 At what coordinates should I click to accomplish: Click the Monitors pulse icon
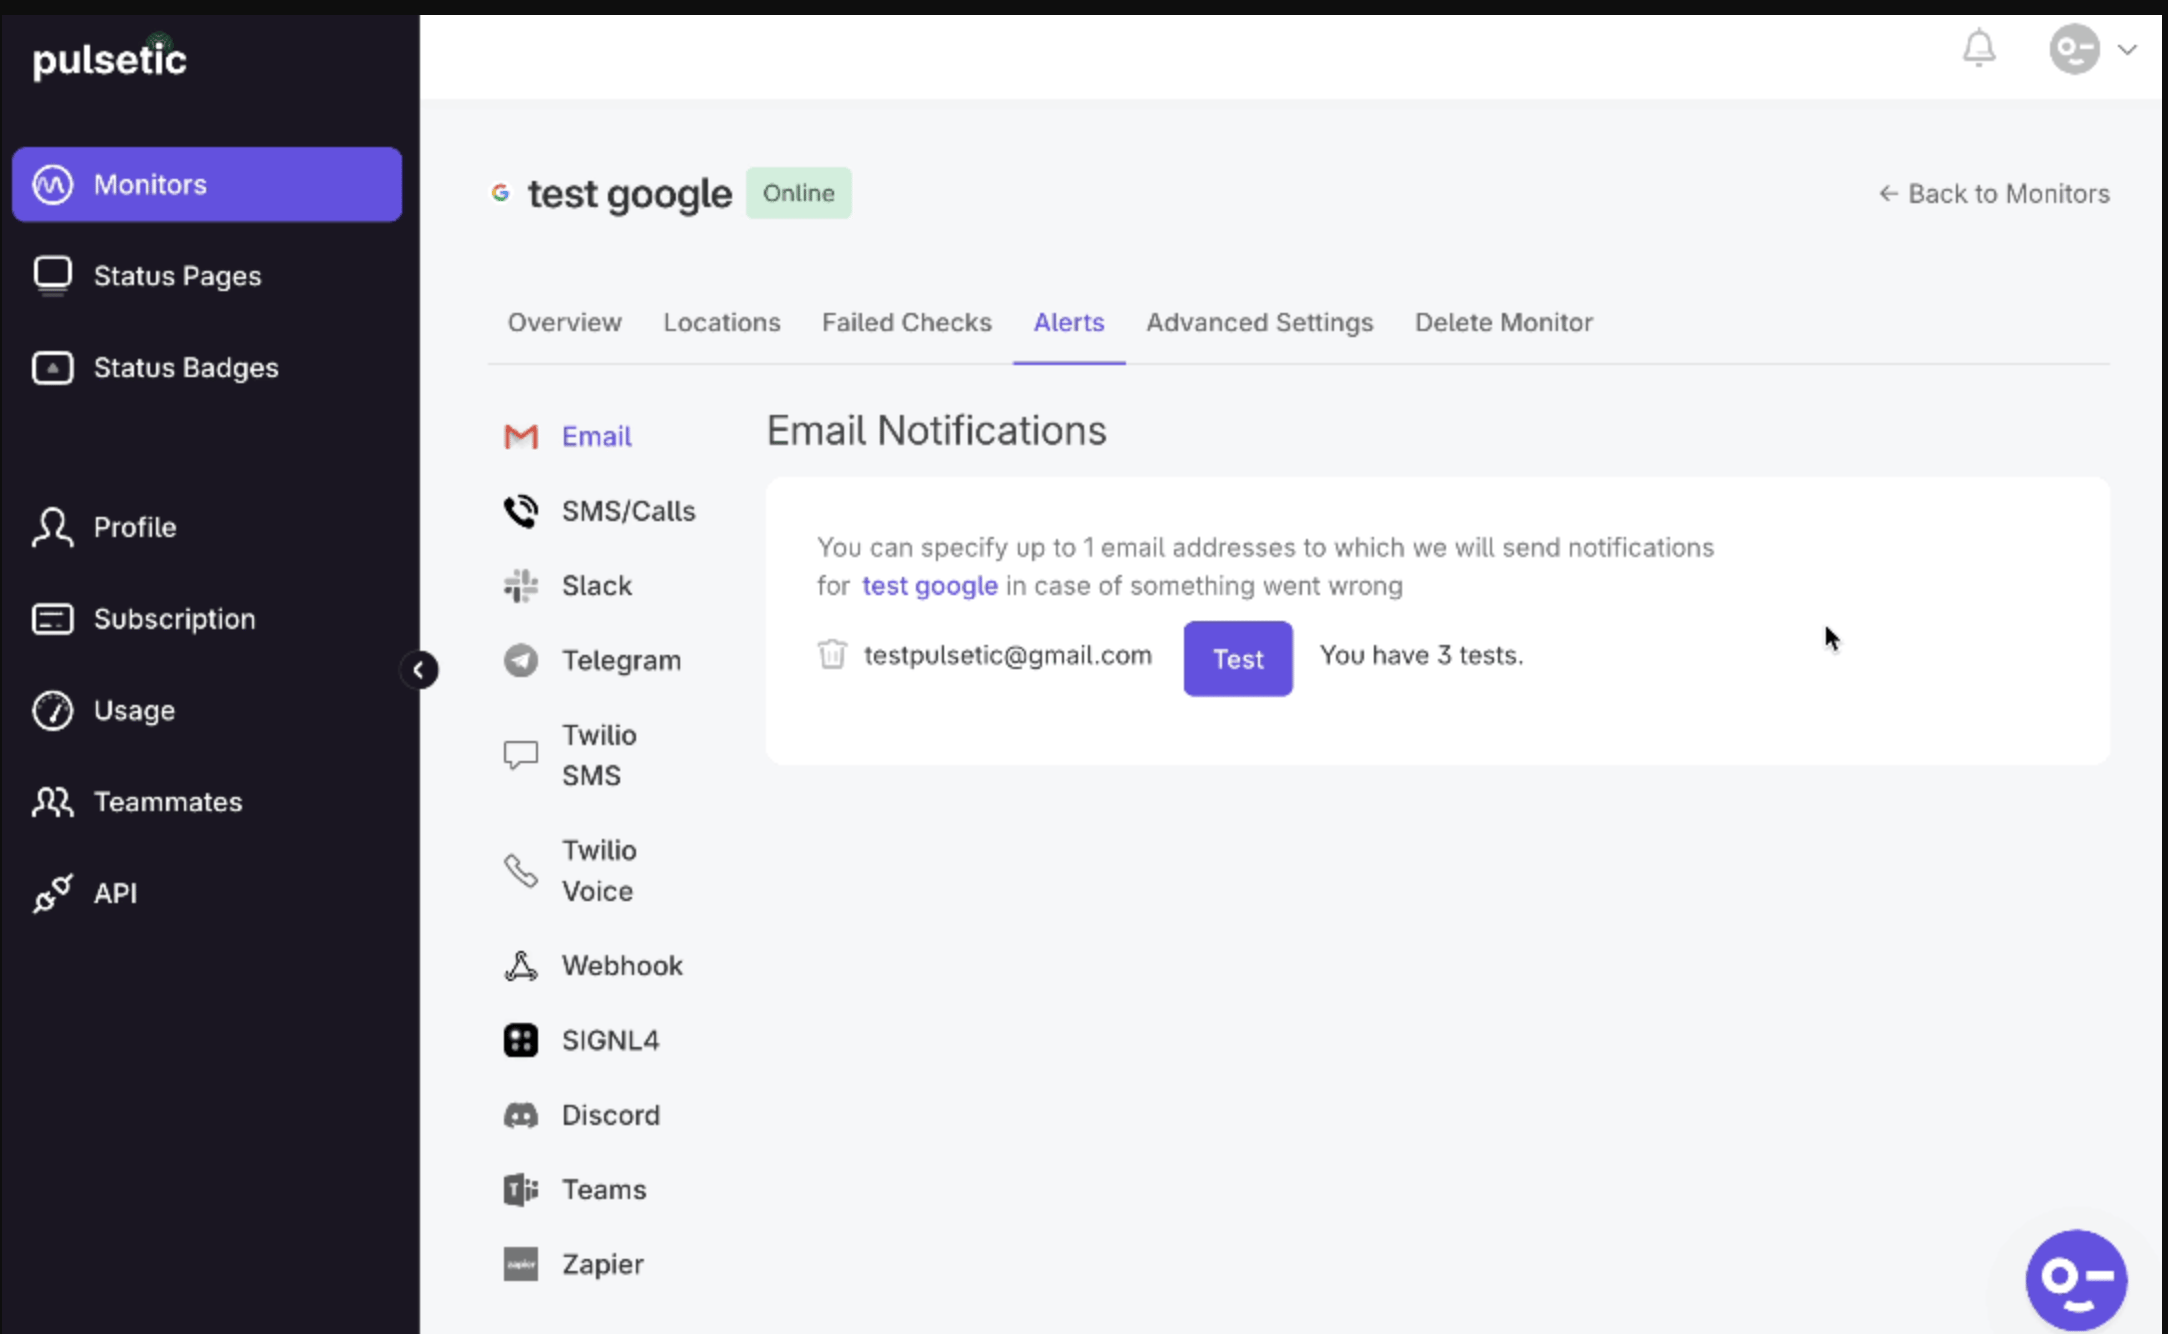click(52, 184)
